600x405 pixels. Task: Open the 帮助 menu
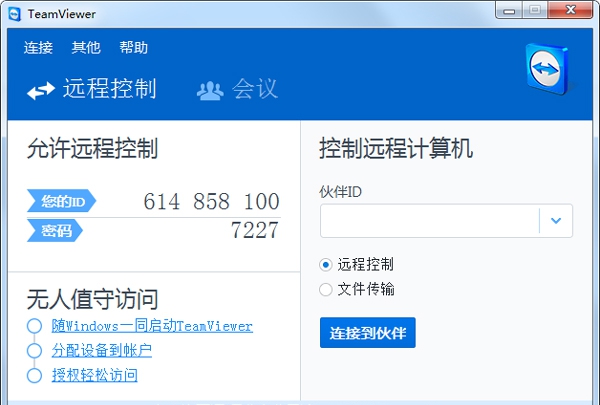pos(134,48)
